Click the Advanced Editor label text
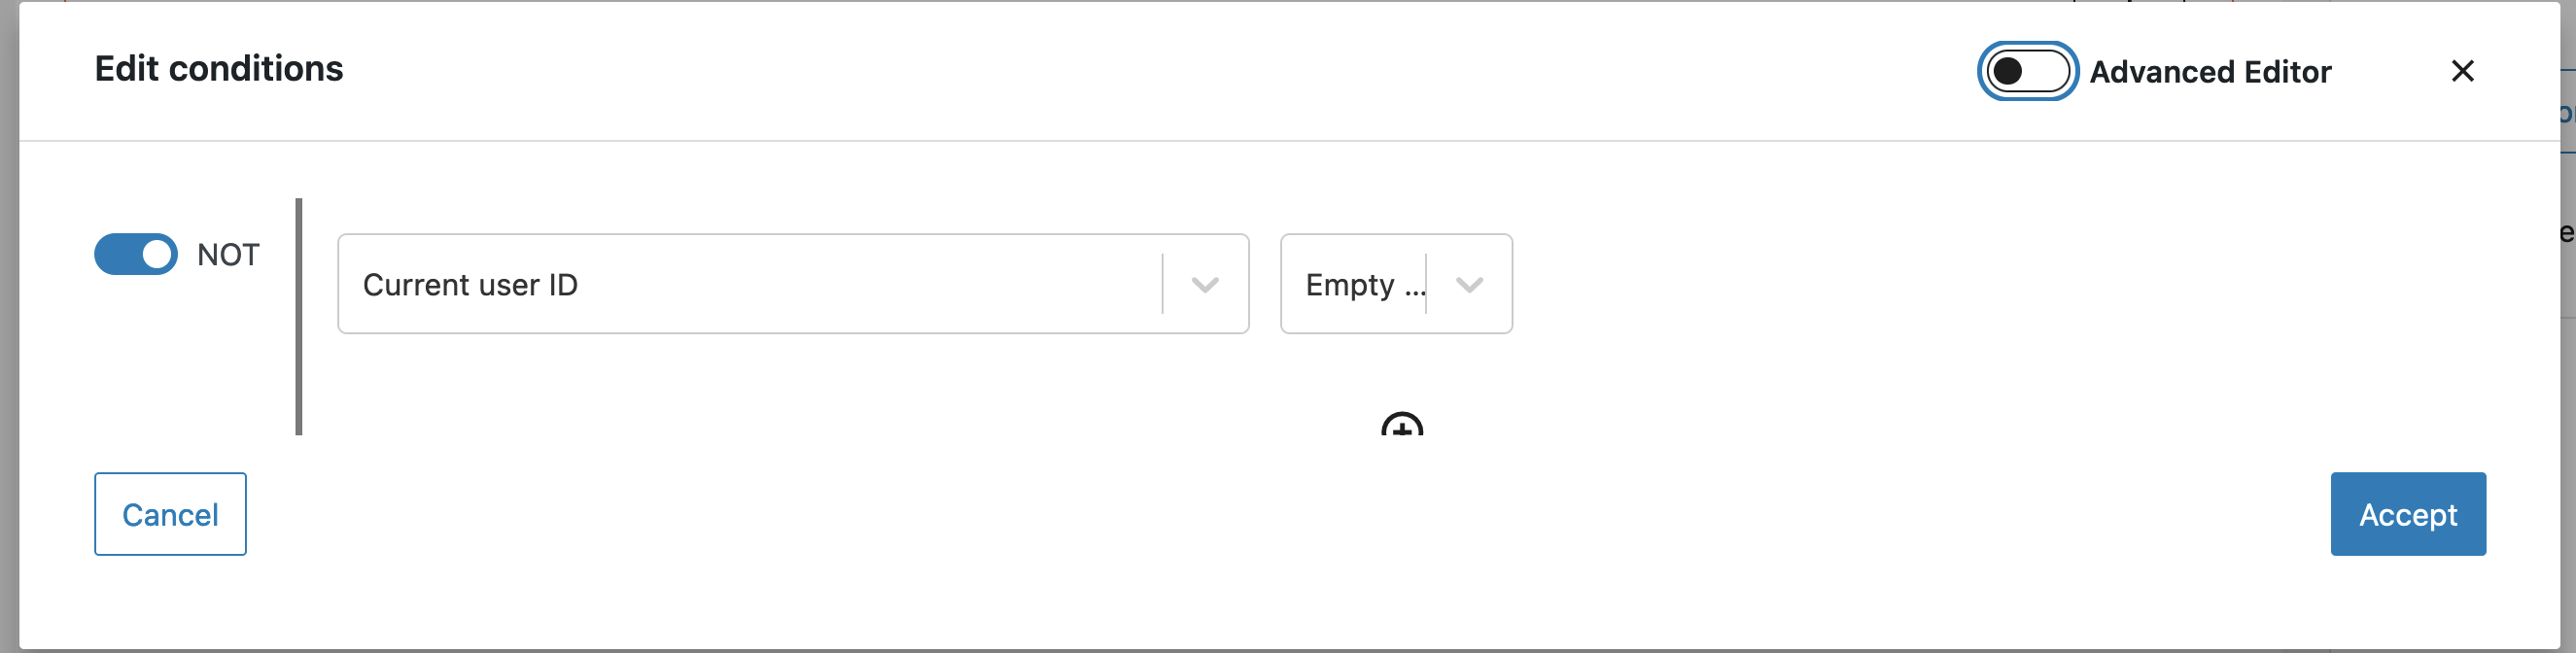This screenshot has width=2576, height=653. click(2210, 72)
